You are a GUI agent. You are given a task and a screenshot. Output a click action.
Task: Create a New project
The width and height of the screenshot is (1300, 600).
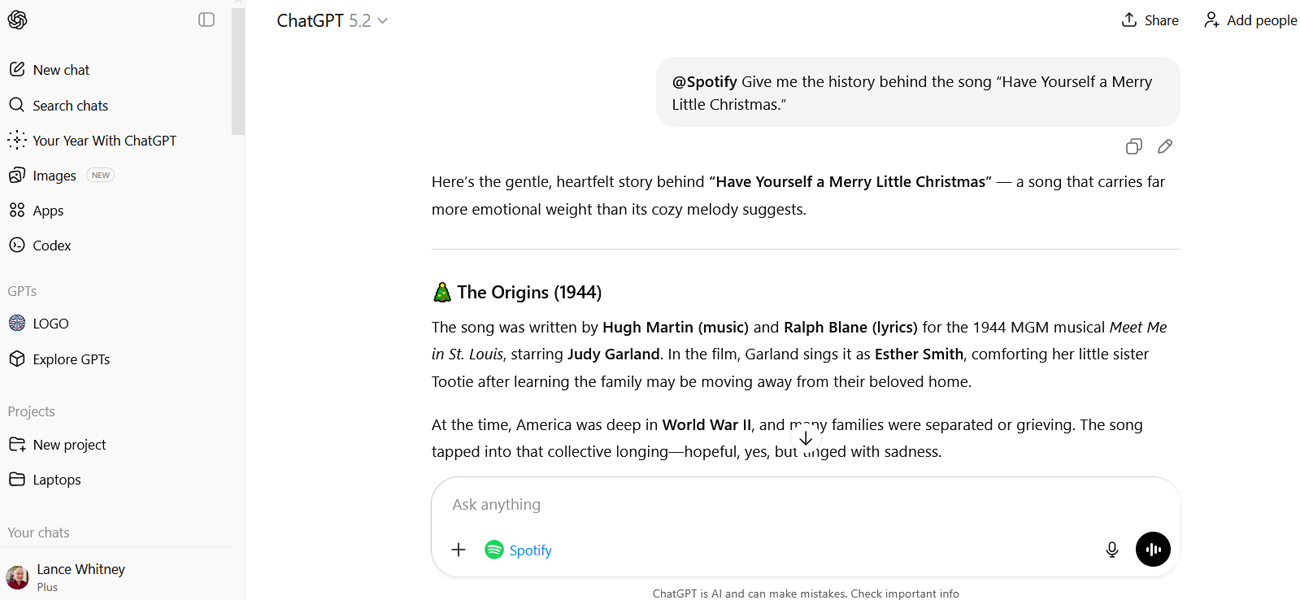(x=68, y=444)
